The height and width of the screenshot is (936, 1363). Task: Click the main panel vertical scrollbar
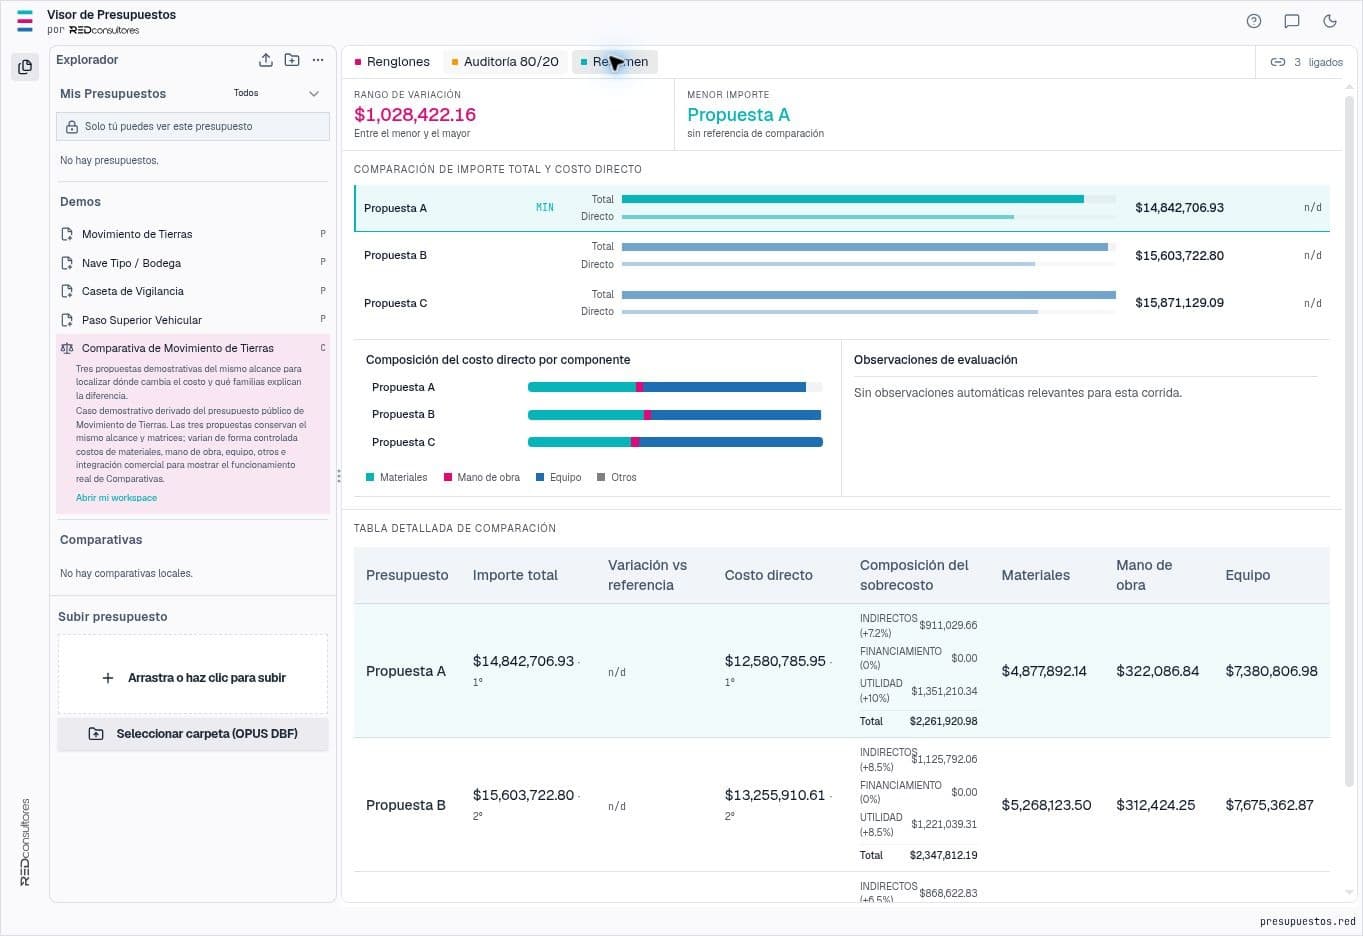point(1349,440)
